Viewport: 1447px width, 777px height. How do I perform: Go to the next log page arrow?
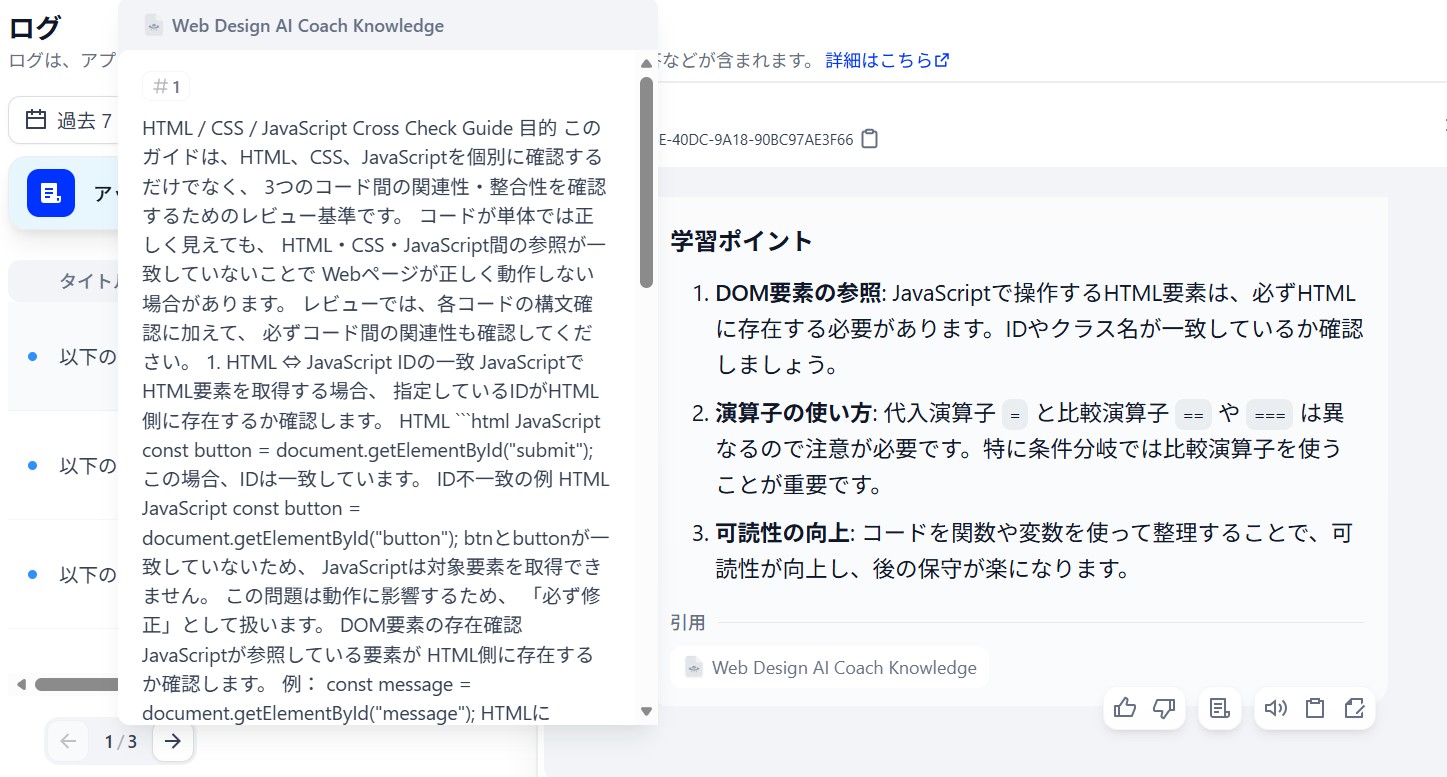[173, 741]
